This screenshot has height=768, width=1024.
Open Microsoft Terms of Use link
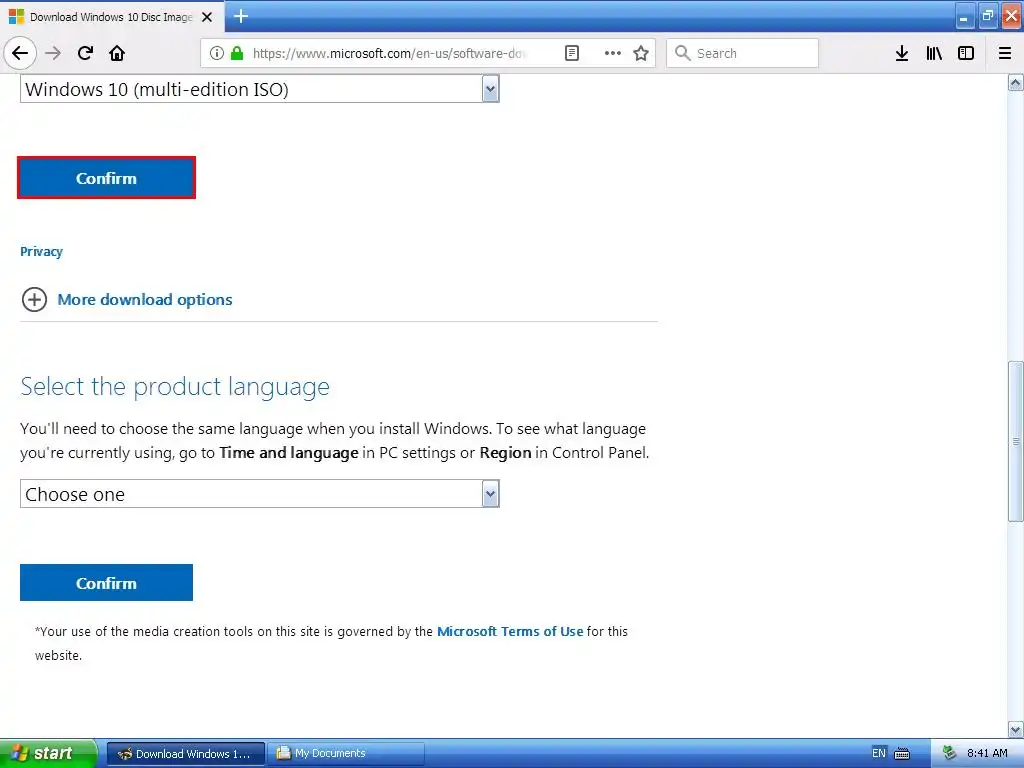(510, 632)
